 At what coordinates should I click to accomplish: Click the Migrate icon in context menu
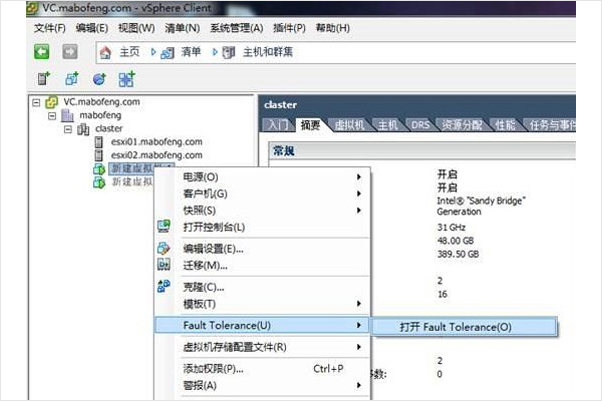click(164, 265)
